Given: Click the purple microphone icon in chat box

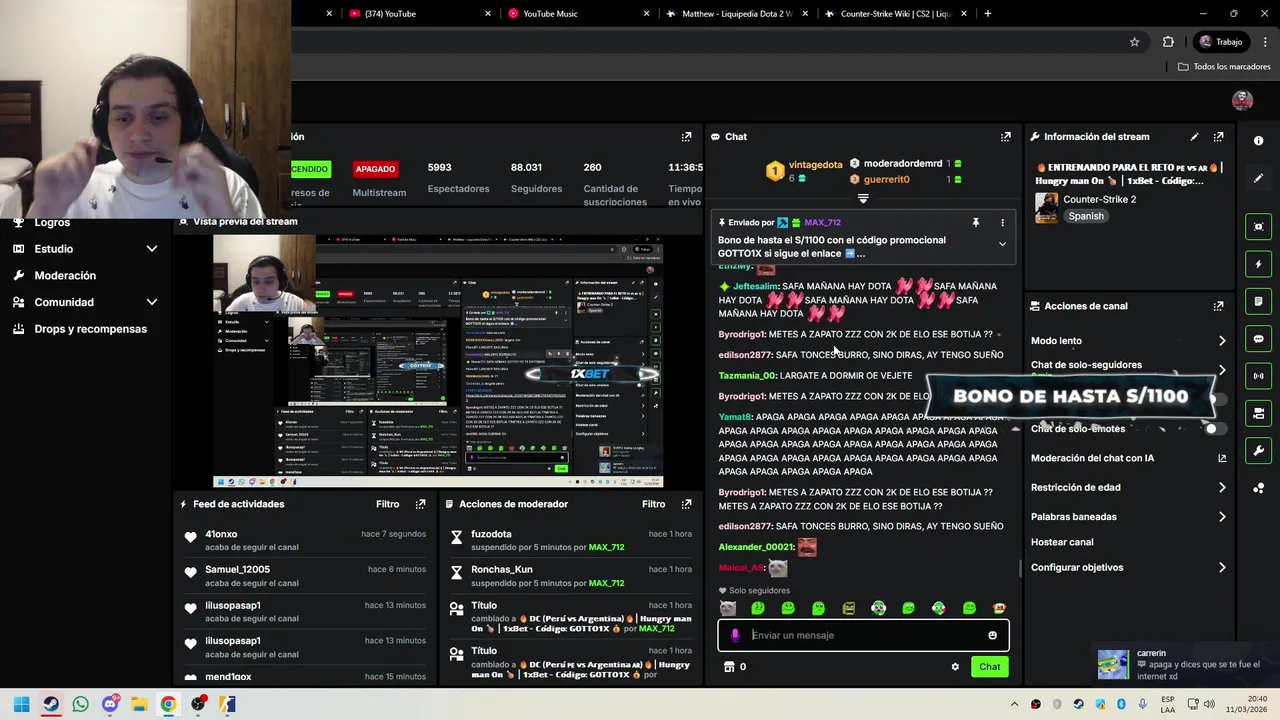Looking at the screenshot, I should [735, 635].
